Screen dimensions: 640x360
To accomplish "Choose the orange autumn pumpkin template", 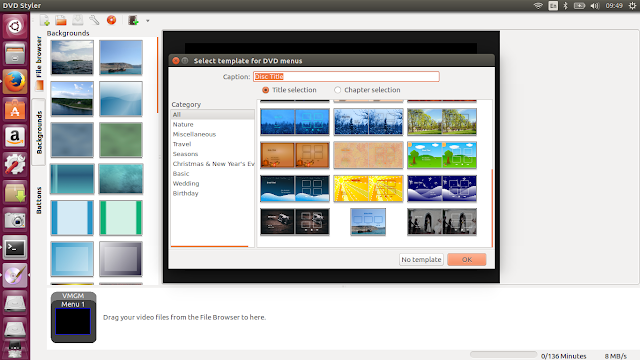I will [x=295, y=155].
